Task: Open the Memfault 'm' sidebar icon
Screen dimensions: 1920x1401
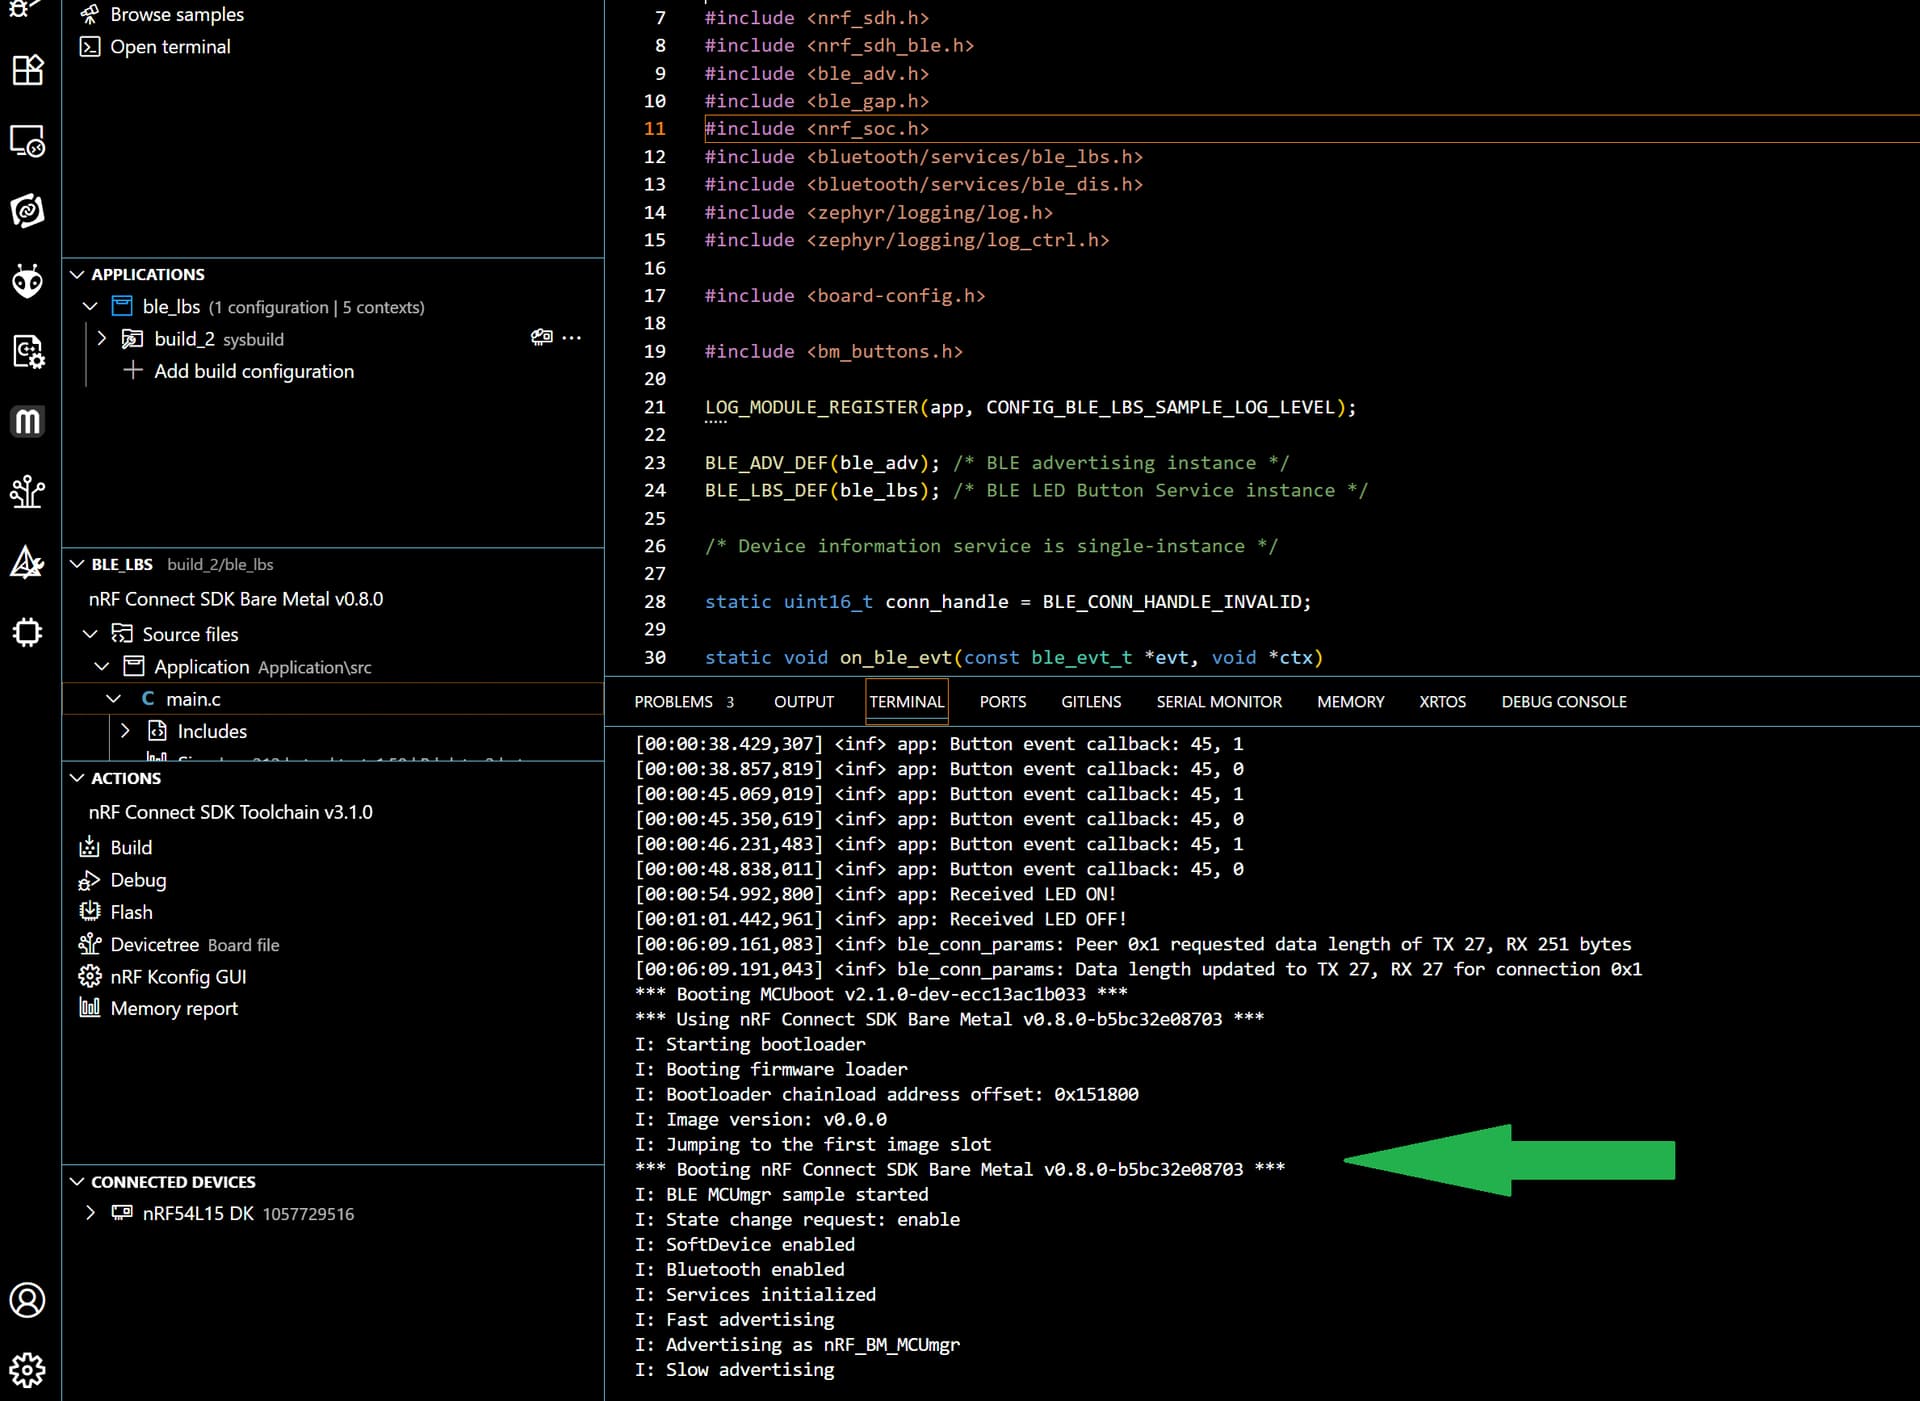Action: tap(28, 422)
